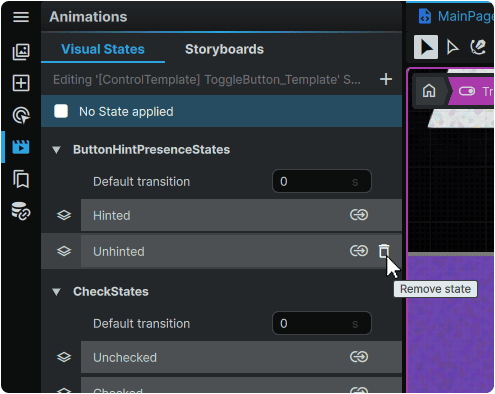Edit CheckStates default transition field

click(322, 323)
